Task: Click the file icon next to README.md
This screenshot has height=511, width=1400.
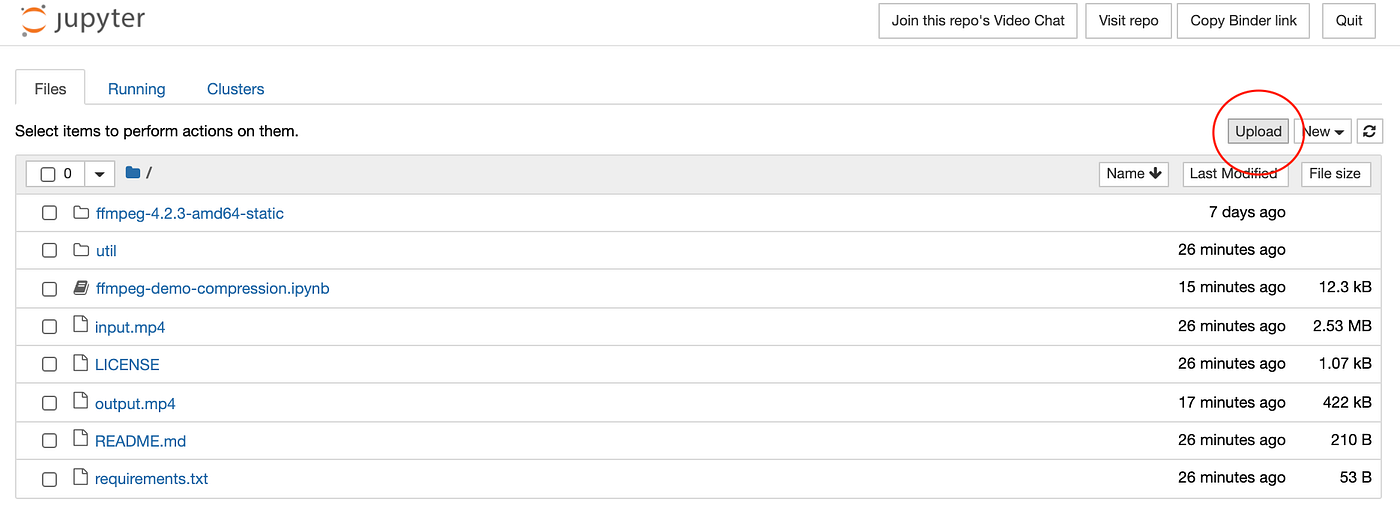Action: (x=81, y=440)
